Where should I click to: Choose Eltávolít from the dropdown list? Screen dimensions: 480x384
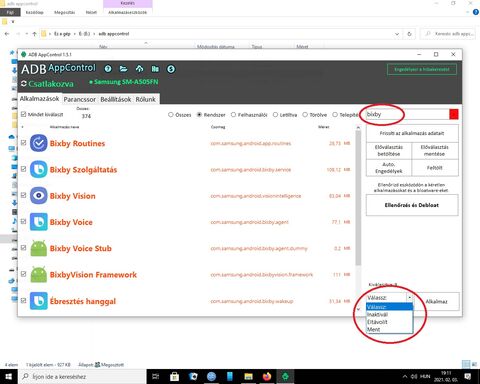coord(389,322)
